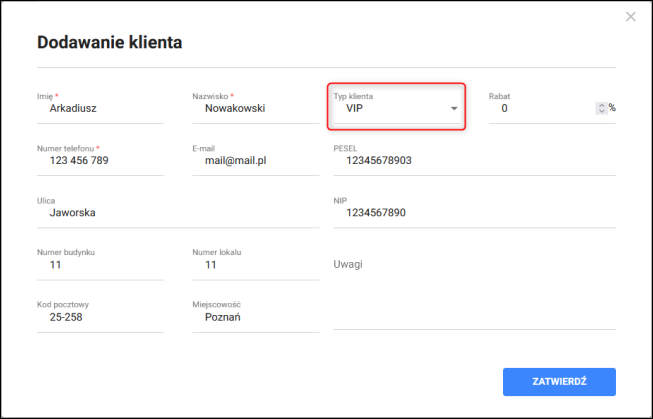
Task: Click the Numer budynku field
Action: tap(100, 265)
